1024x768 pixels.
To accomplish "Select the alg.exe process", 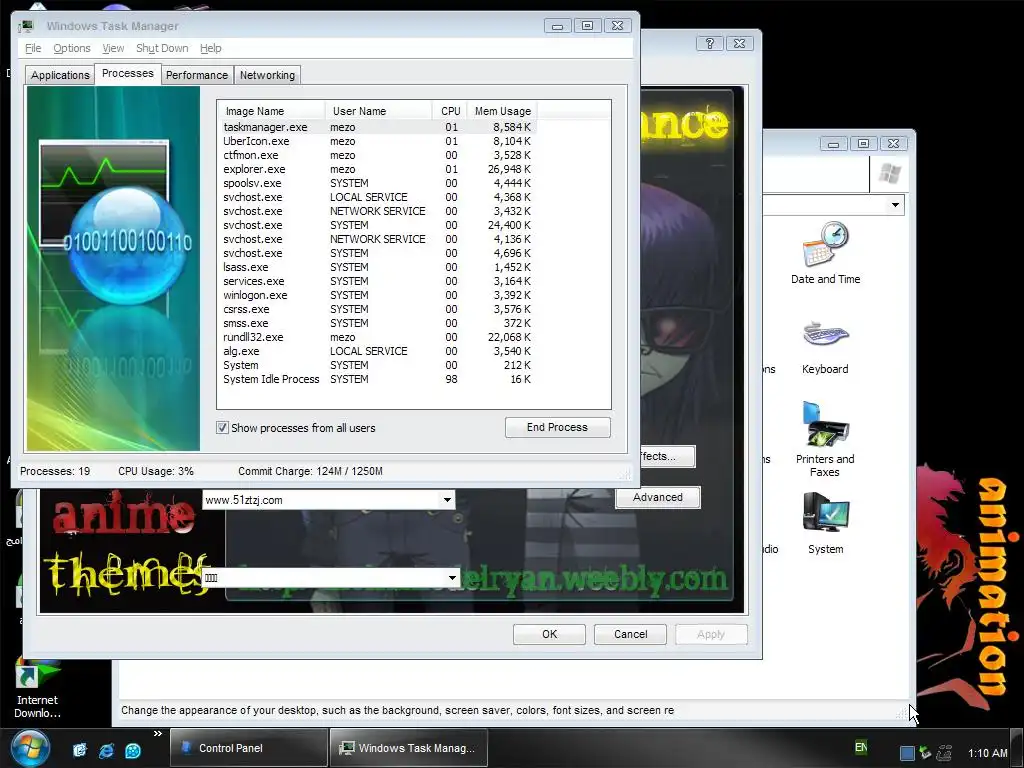I will coord(377,351).
